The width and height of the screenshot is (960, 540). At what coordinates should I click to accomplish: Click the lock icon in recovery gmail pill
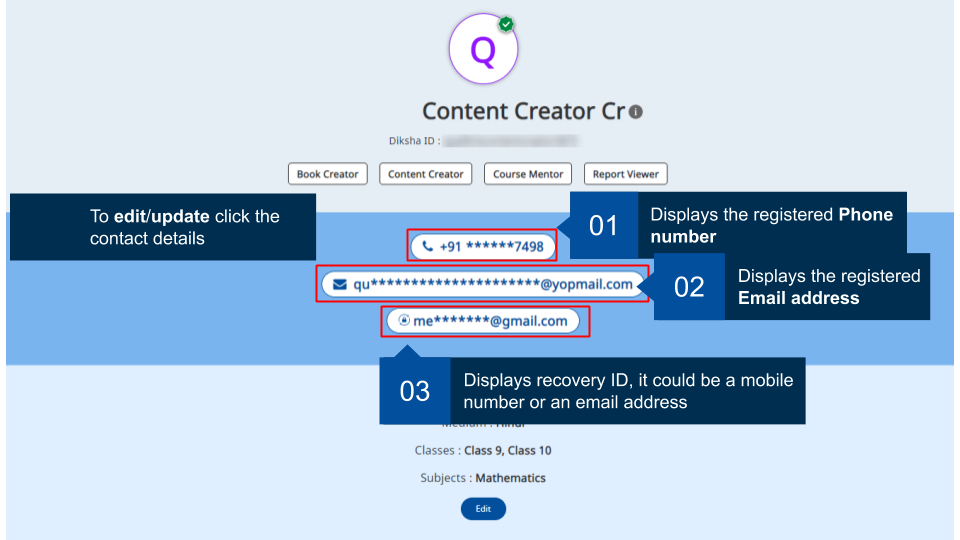point(403,321)
